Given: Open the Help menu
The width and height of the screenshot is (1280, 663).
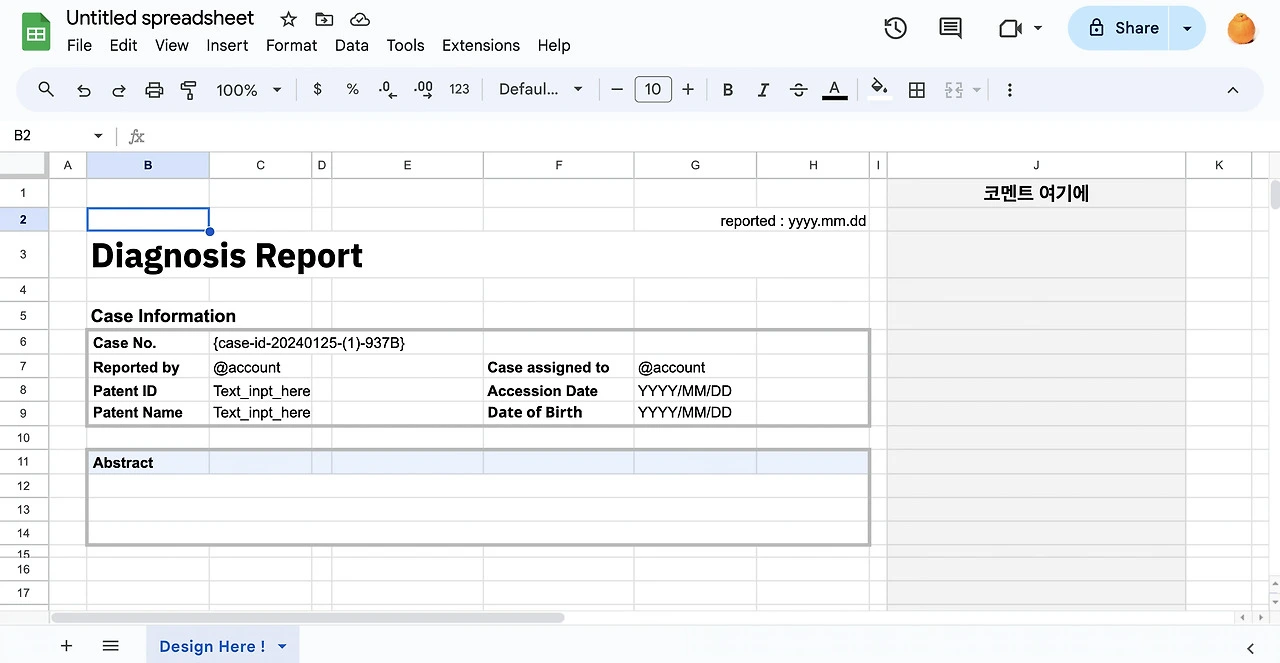Looking at the screenshot, I should [x=554, y=45].
